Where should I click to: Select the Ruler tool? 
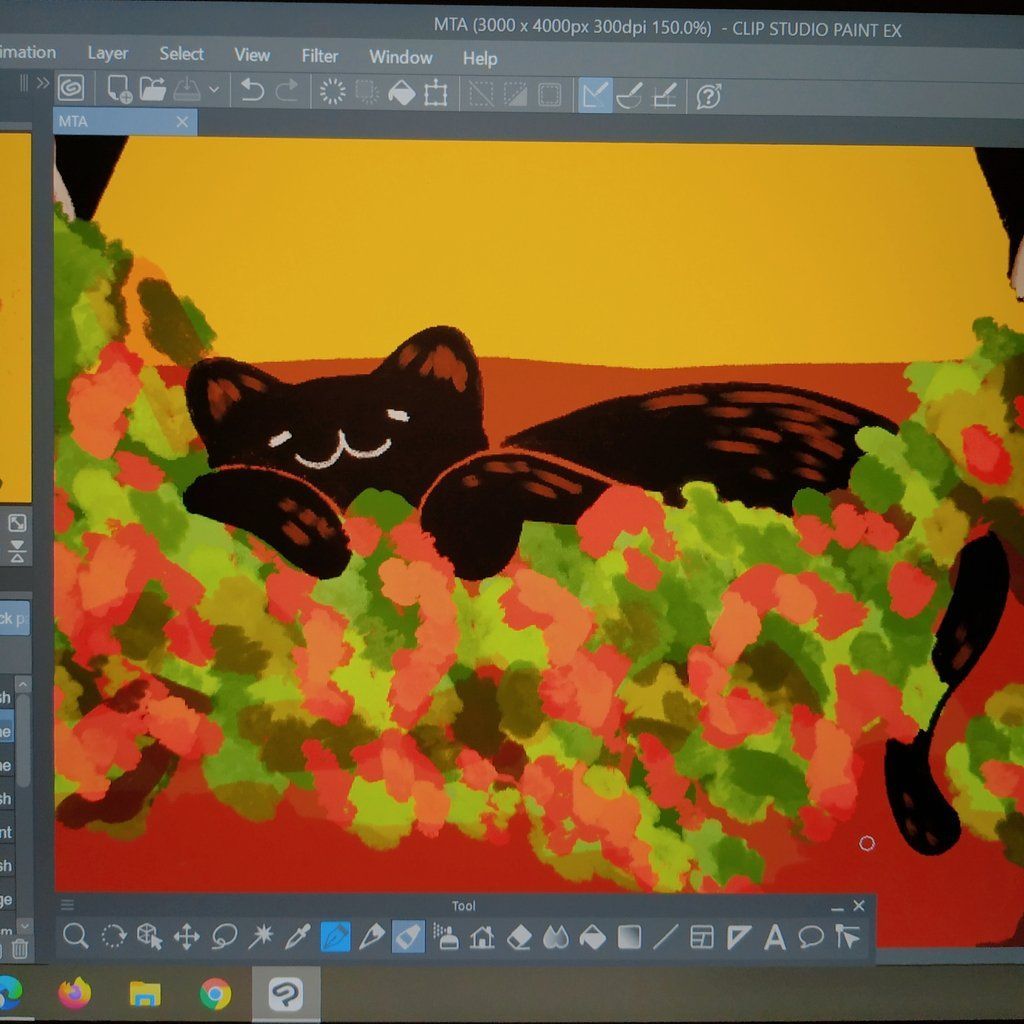click(739, 937)
